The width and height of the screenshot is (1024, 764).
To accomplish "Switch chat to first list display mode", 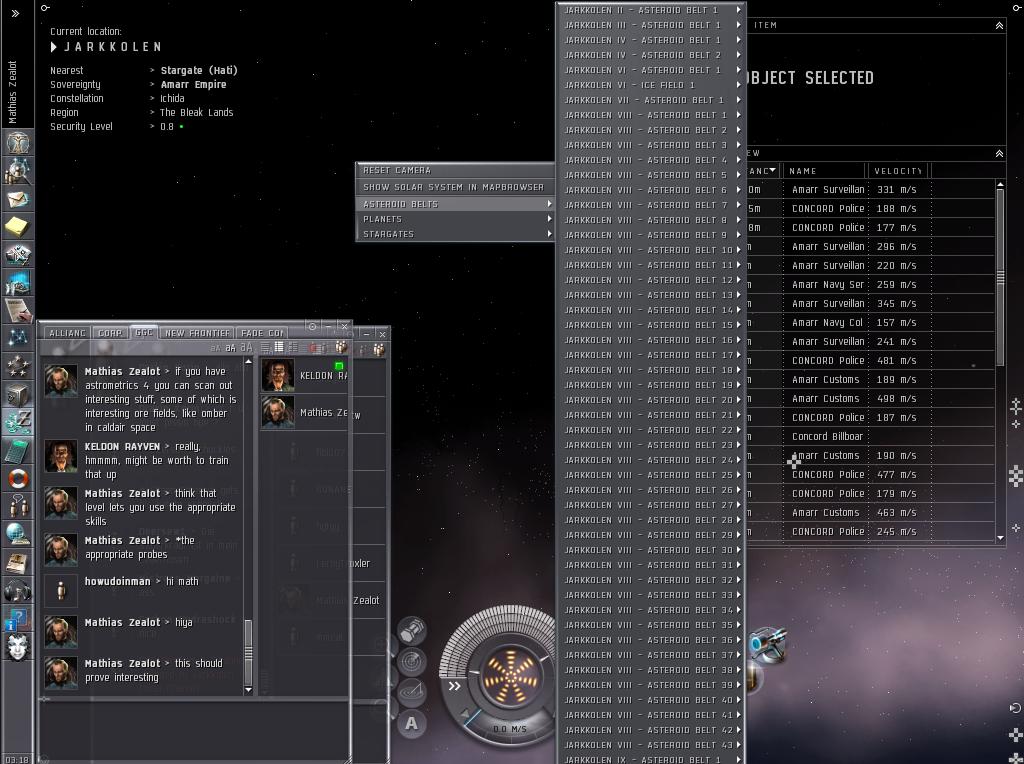I will coord(265,347).
